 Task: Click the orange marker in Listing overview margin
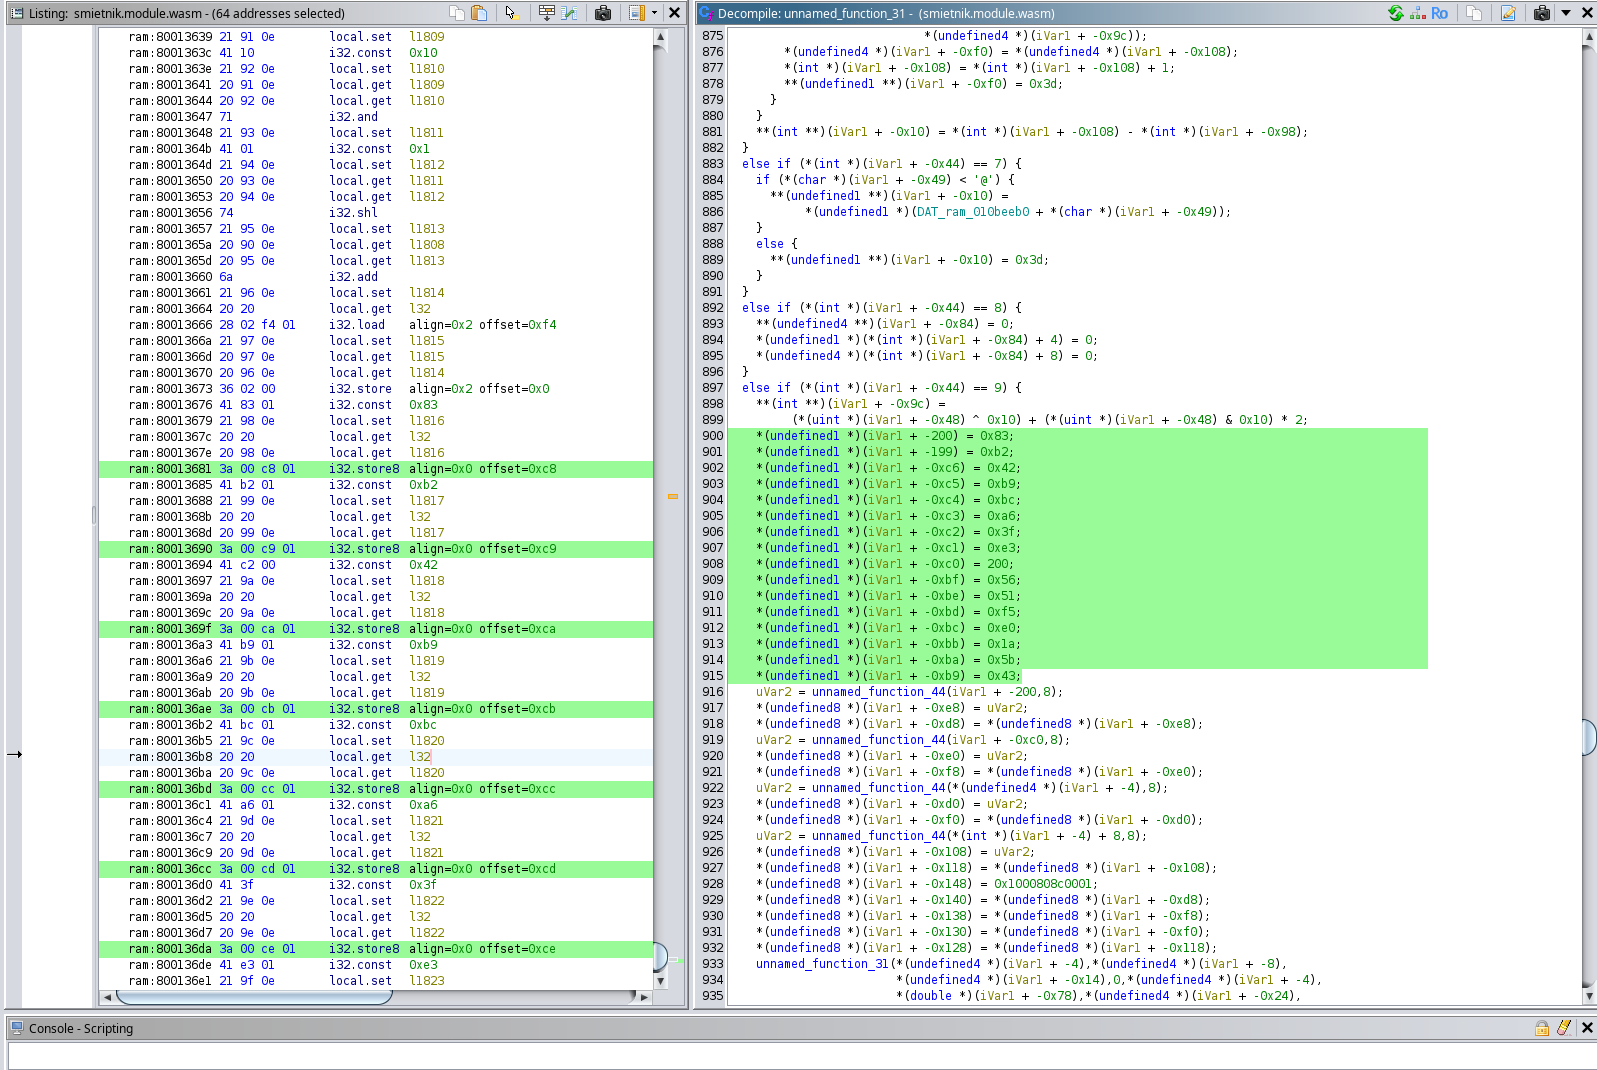coord(673,496)
